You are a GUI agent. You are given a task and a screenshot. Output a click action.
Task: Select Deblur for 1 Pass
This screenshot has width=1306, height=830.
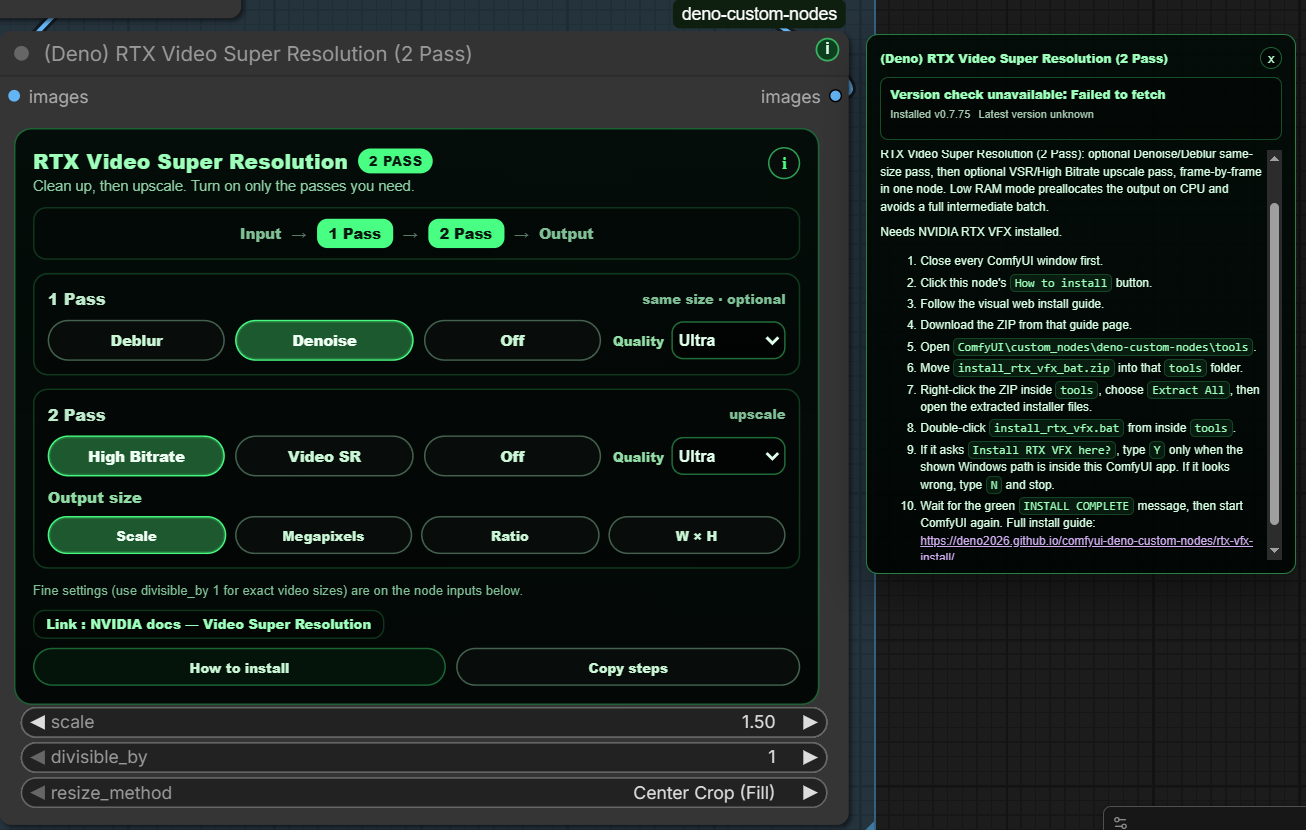tap(136, 340)
